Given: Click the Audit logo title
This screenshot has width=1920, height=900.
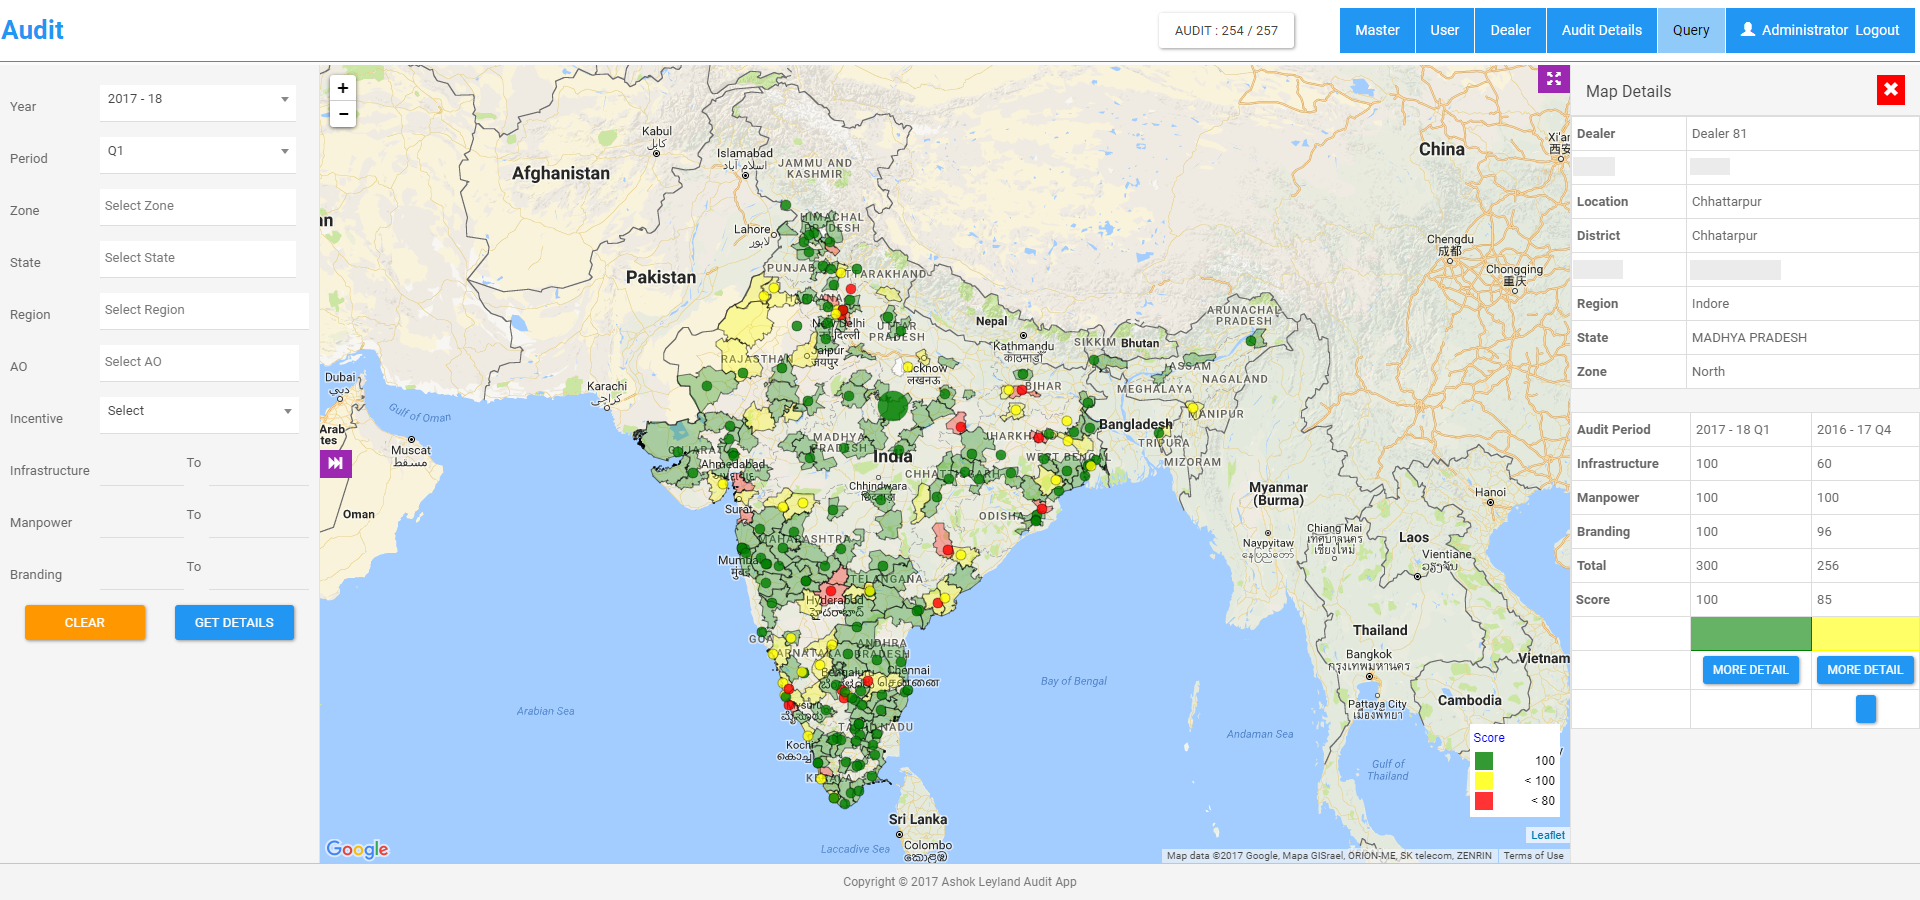Looking at the screenshot, I should click(x=33, y=30).
